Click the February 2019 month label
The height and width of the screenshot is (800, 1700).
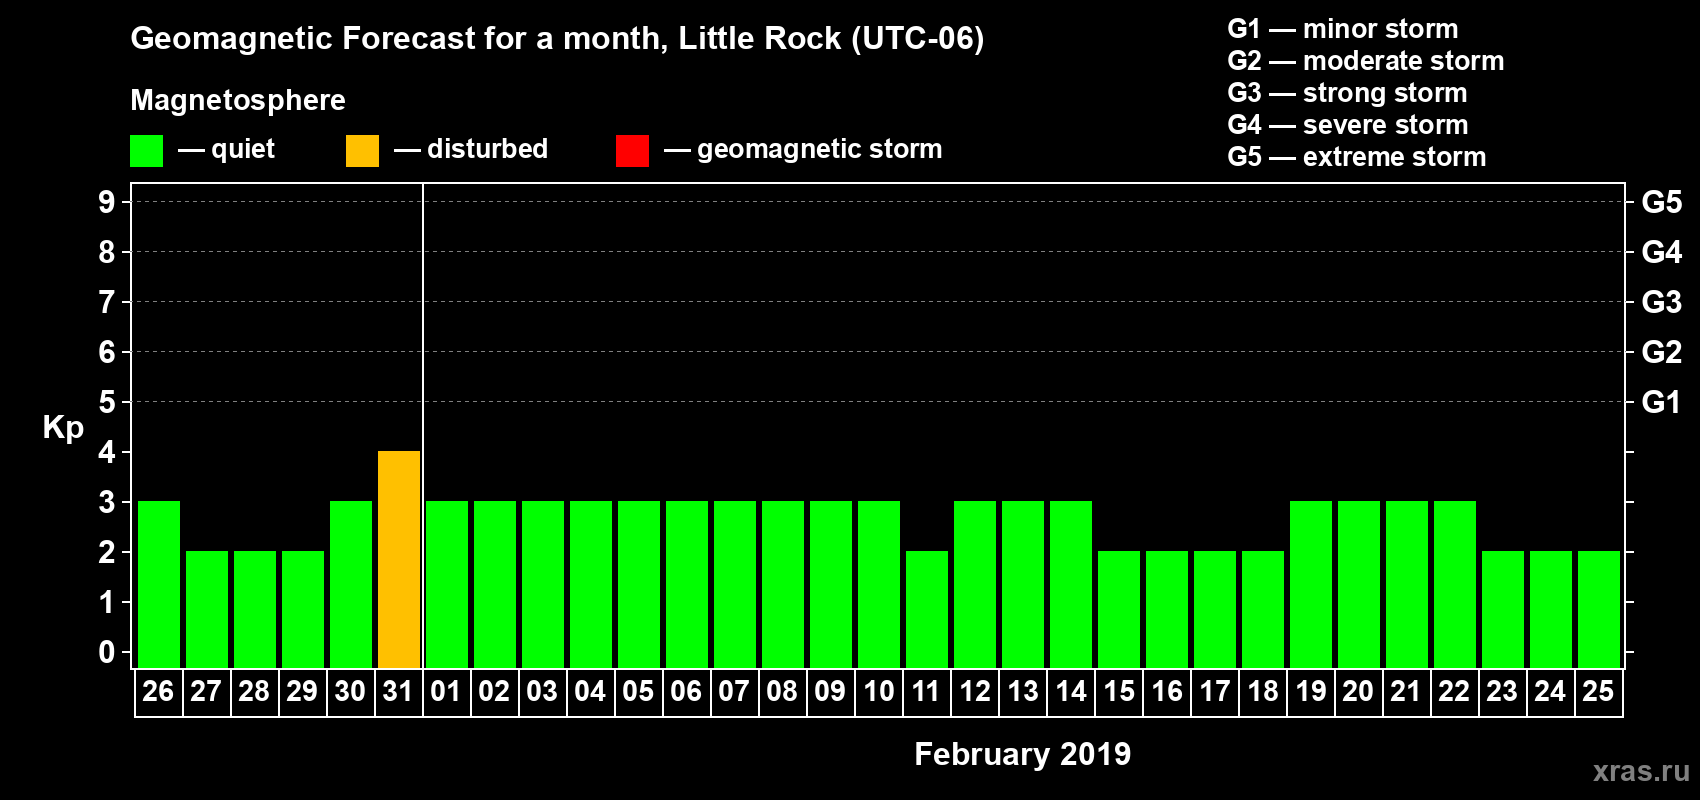tap(1022, 754)
